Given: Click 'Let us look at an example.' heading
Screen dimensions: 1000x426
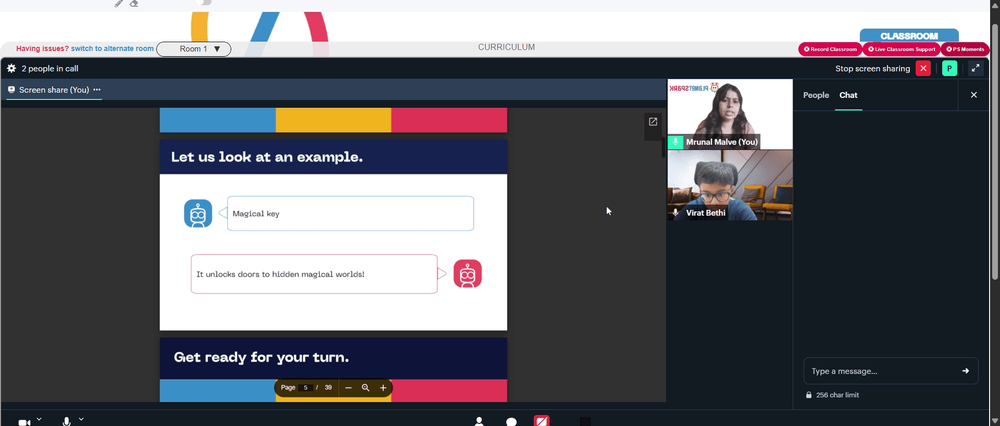Looking at the screenshot, I should point(267,158).
